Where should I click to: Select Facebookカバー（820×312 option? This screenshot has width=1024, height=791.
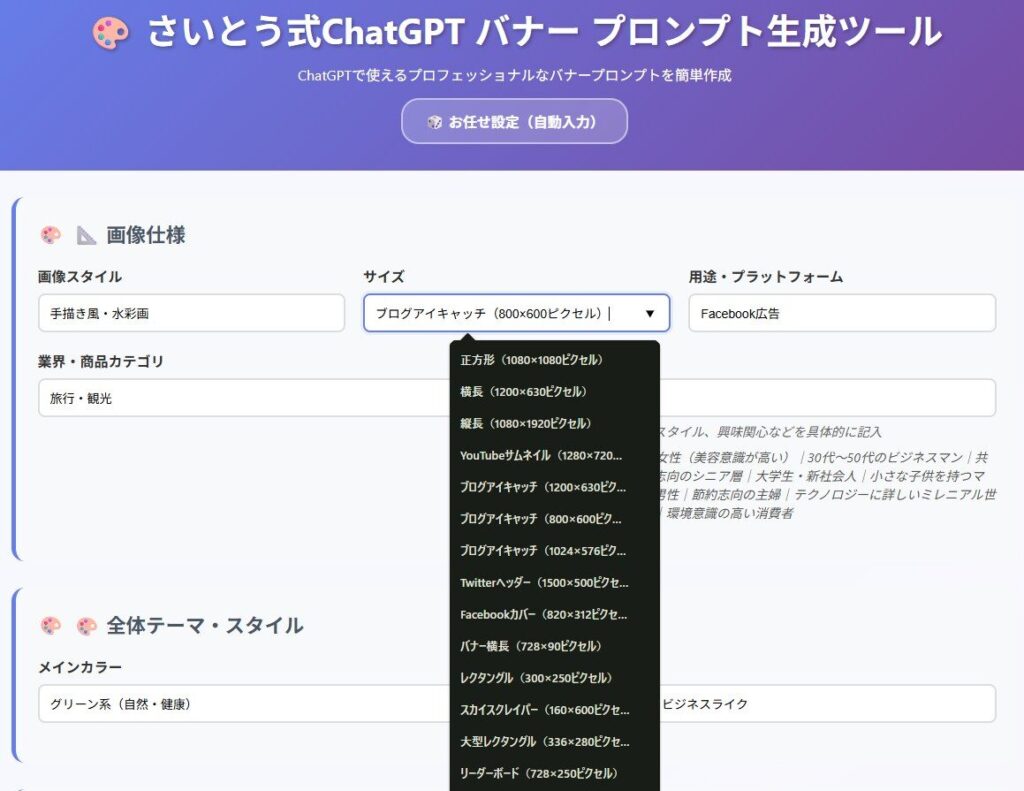(x=554, y=615)
